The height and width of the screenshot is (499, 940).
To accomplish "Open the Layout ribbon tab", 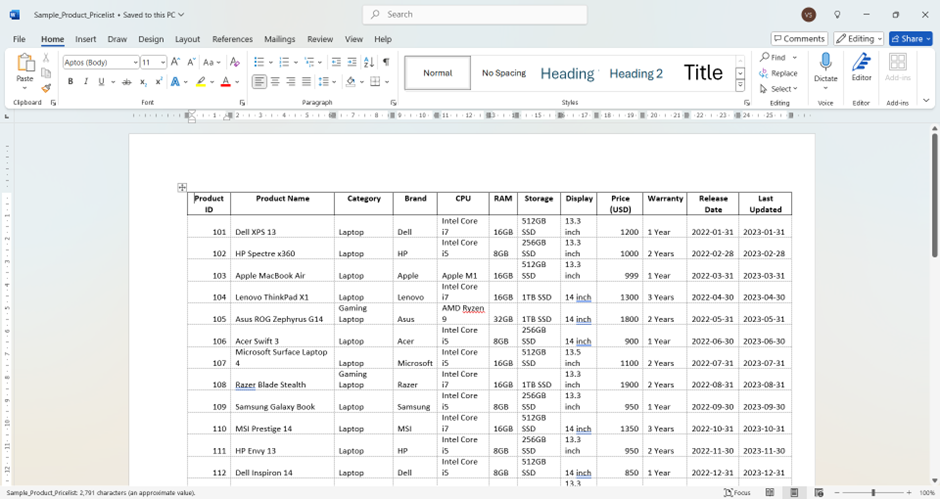I will (x=187, y=39).
